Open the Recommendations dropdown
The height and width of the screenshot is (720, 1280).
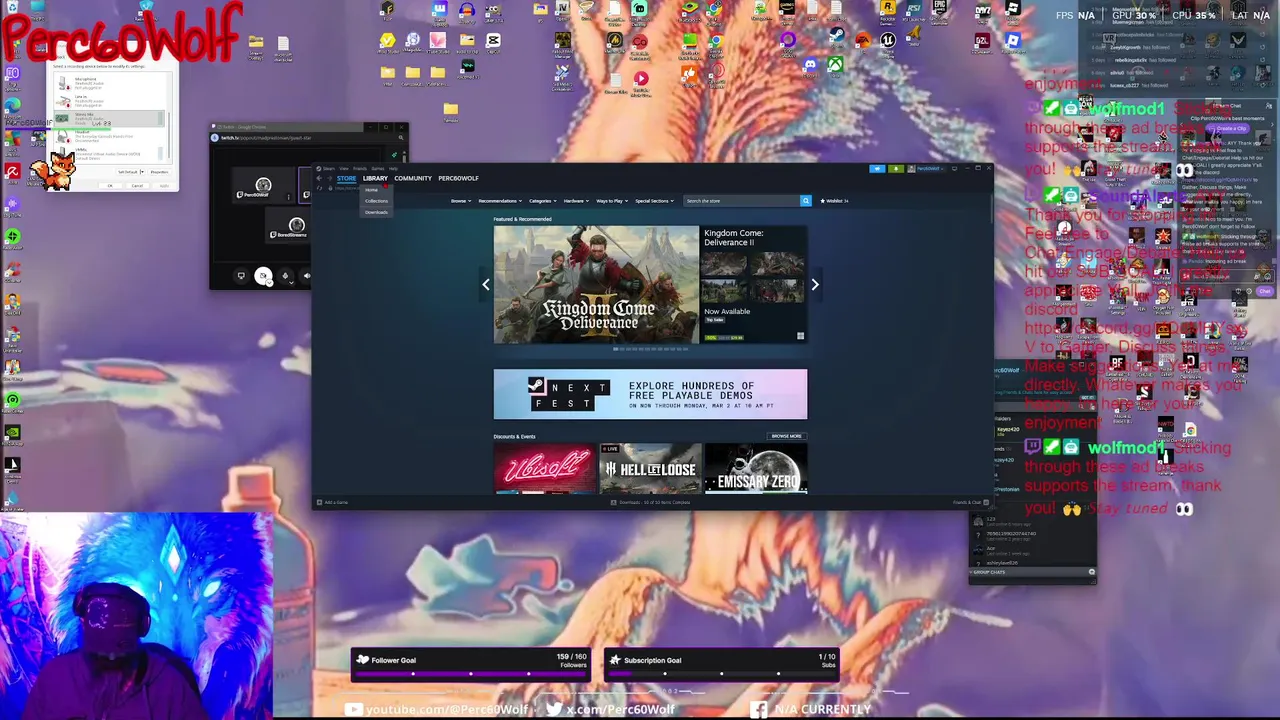[500, 201]
